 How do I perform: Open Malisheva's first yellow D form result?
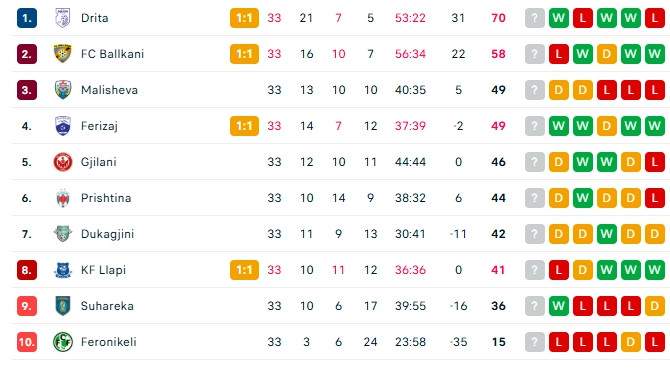[558, 90]
